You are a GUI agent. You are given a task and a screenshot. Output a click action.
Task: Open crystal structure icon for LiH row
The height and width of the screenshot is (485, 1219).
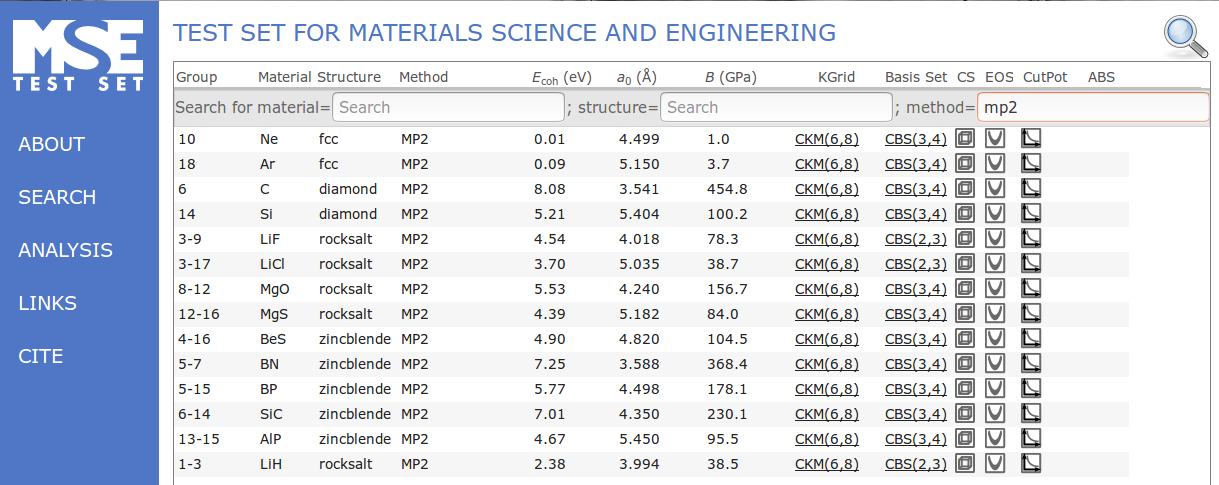tap(965, 464)
